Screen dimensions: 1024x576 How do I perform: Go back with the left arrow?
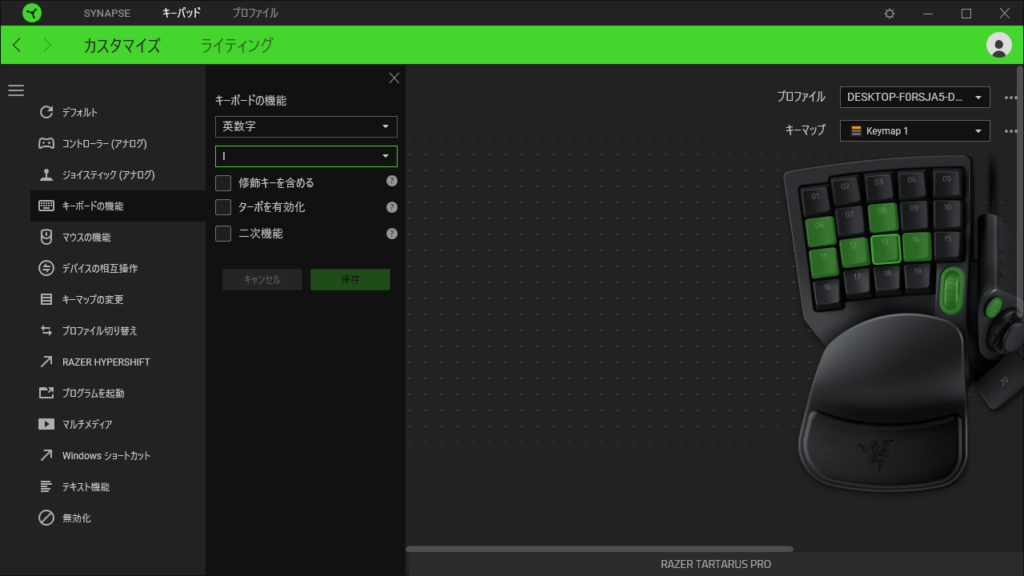(x=17, y=45)
